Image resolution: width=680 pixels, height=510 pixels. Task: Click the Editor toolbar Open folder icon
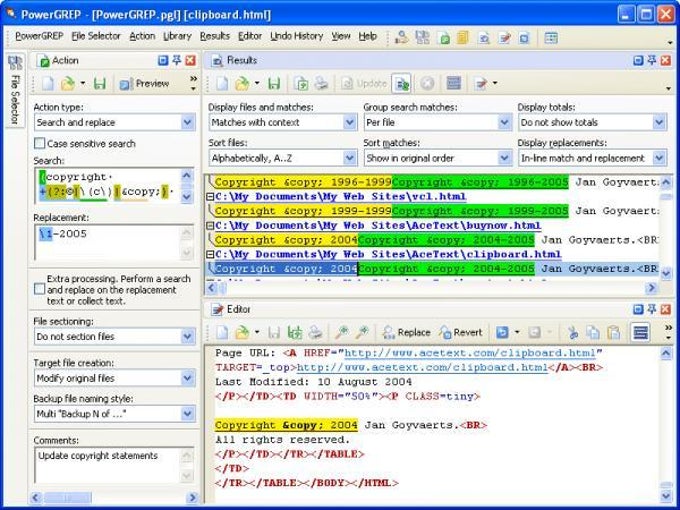(242, 333)
